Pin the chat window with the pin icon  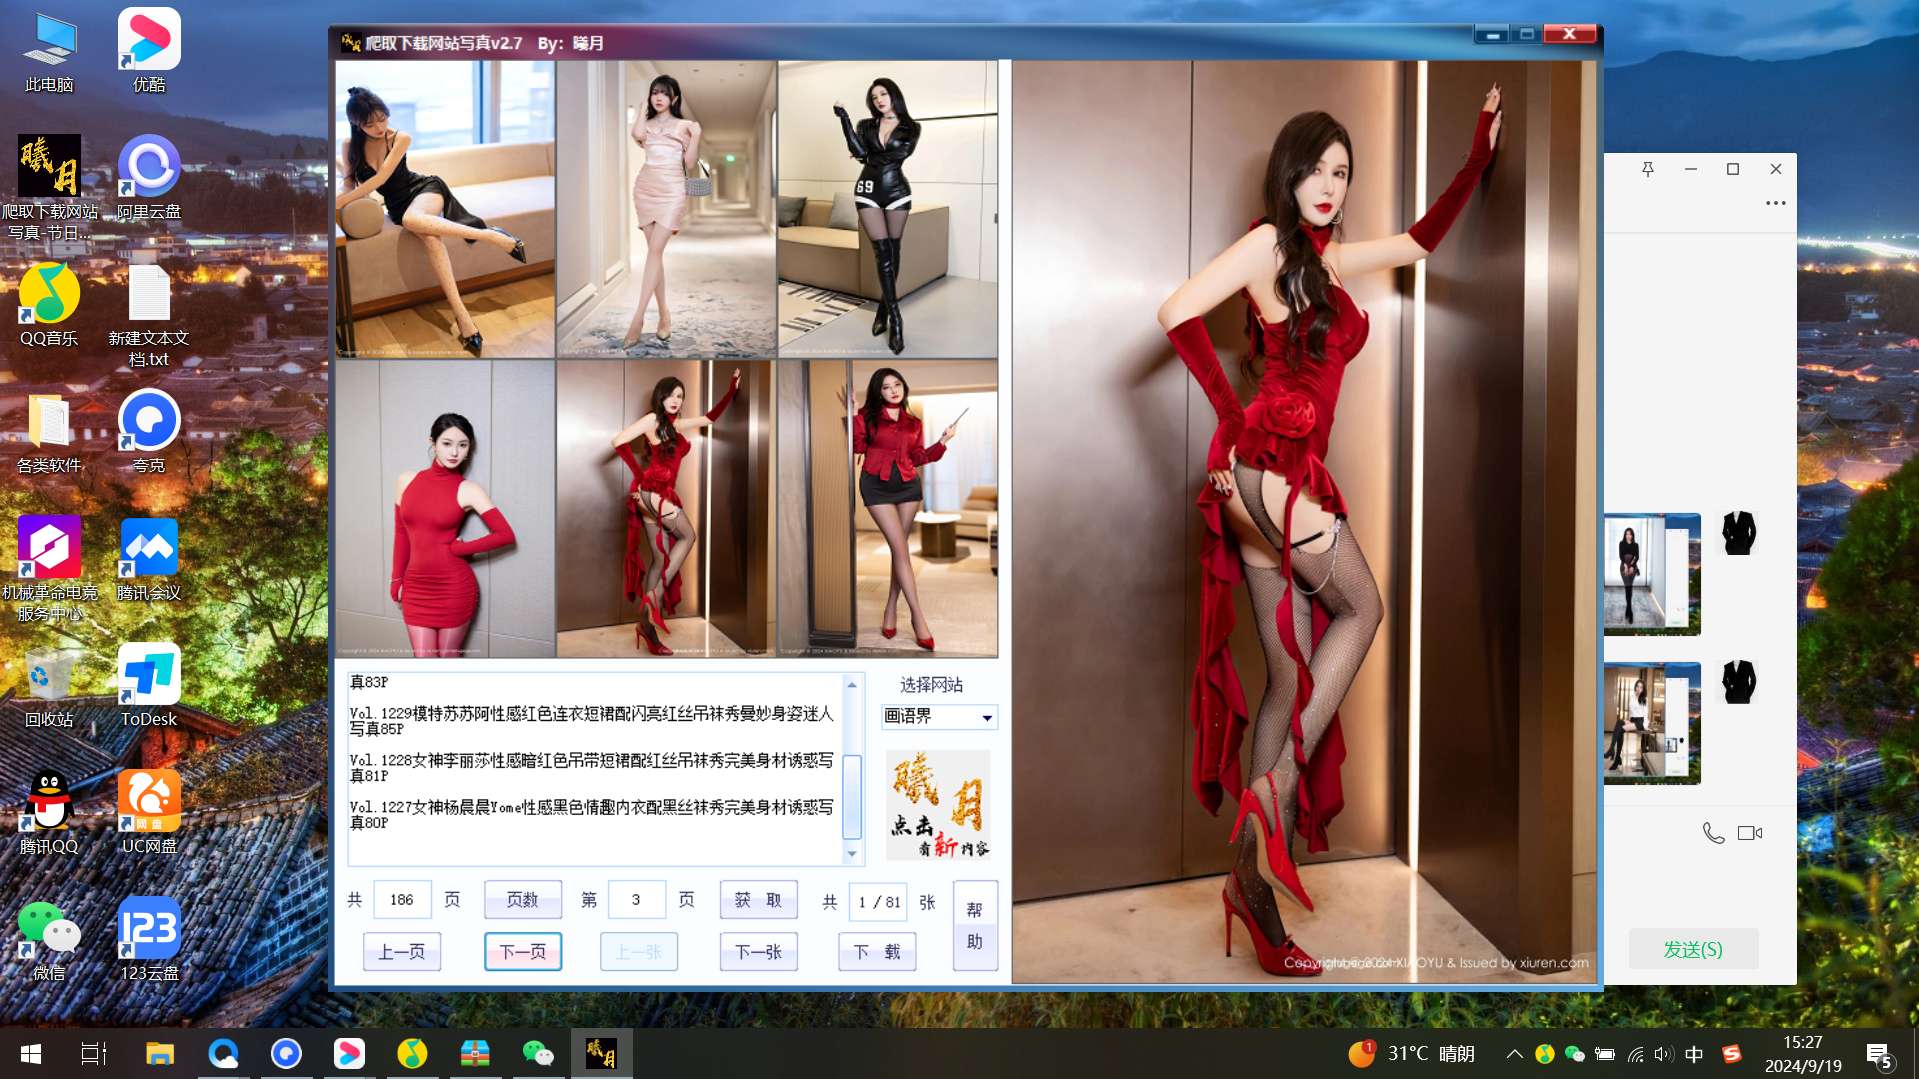1648,169
